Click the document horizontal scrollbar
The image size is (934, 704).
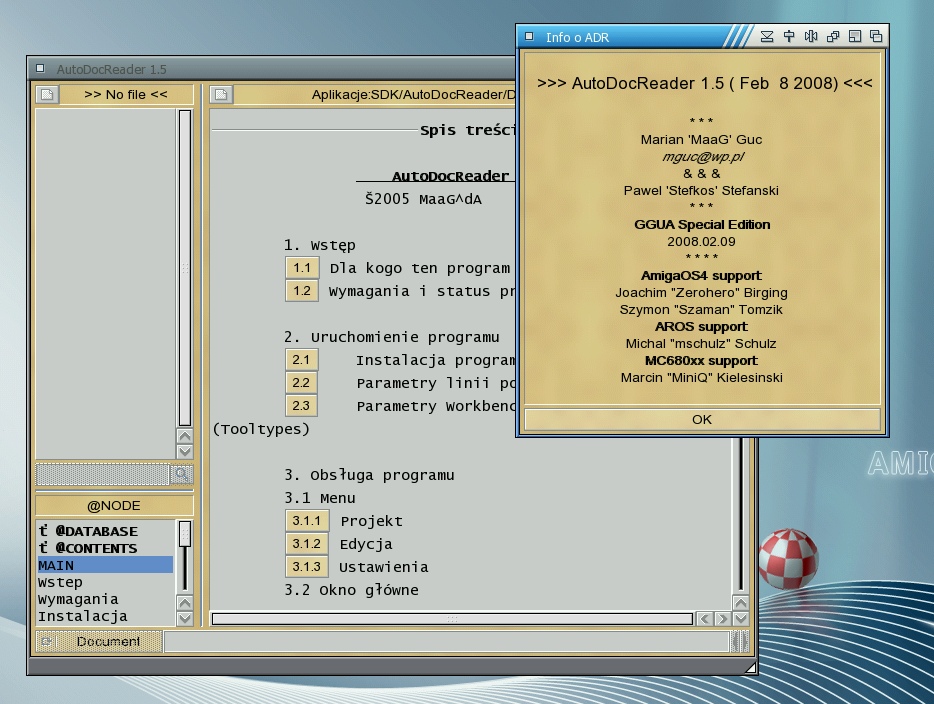(452, 619)
